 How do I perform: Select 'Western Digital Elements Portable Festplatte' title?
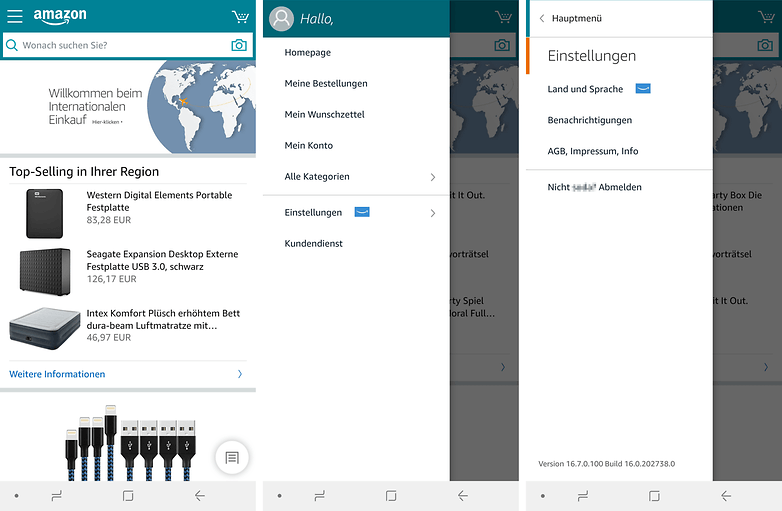coord(159,201)
